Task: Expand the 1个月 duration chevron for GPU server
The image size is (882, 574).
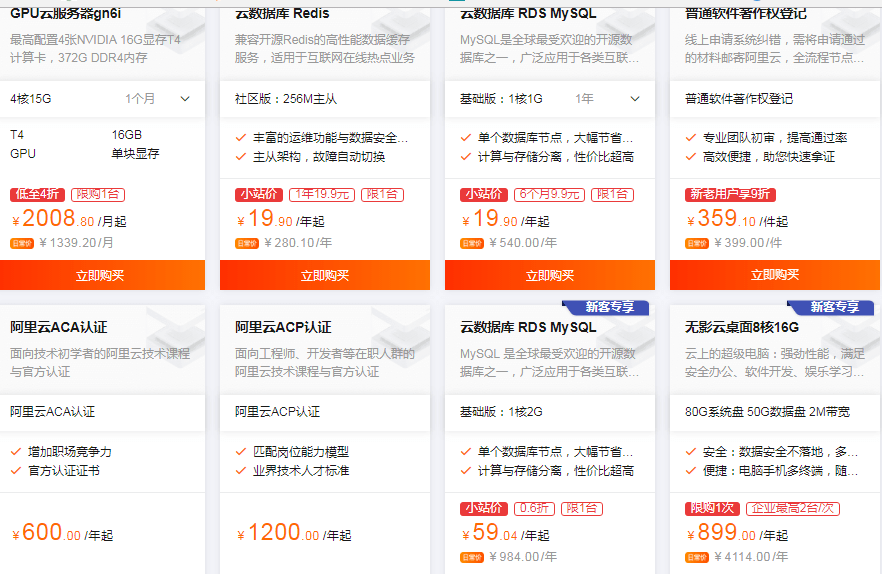Action: pyautogui.click(x=185, y=99)
